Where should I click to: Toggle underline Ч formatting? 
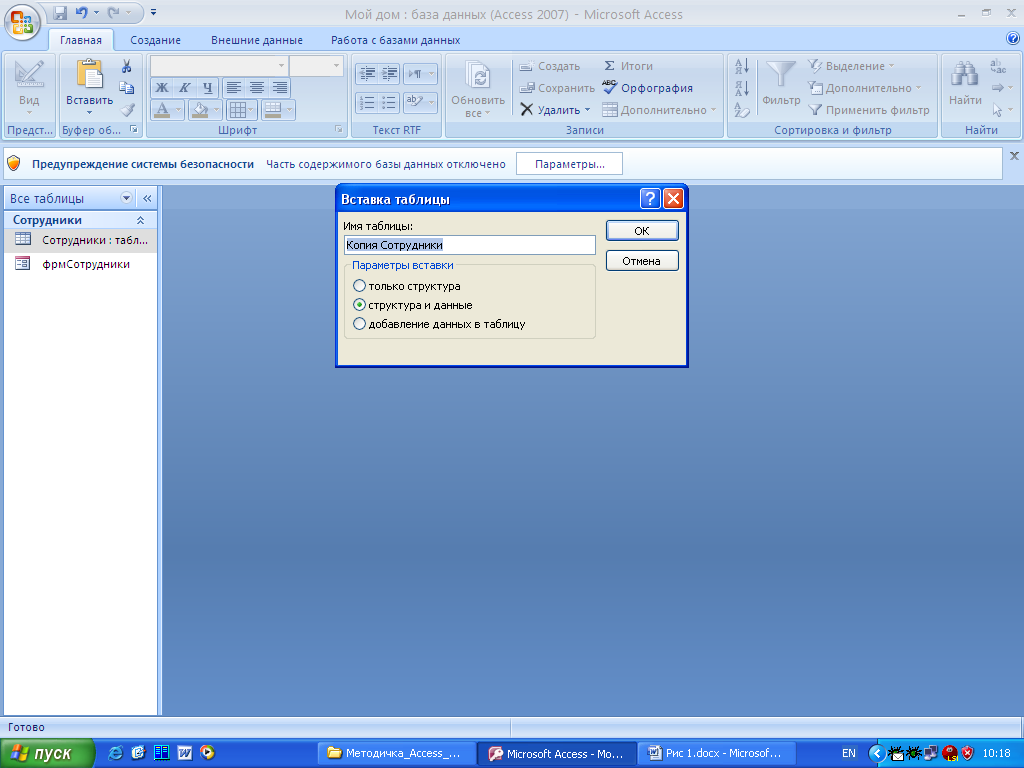(x=208, y=88)
